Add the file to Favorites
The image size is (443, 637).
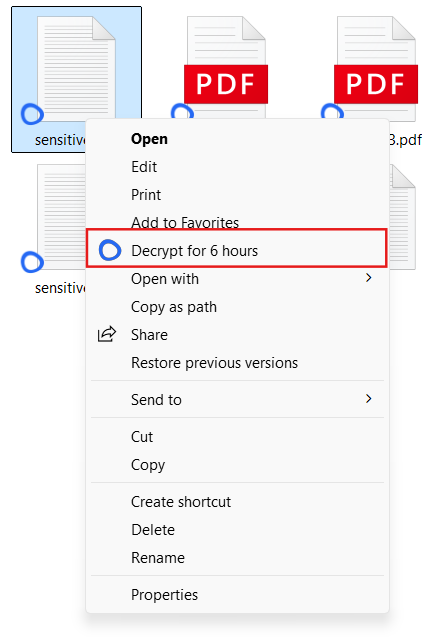(185, 222)
